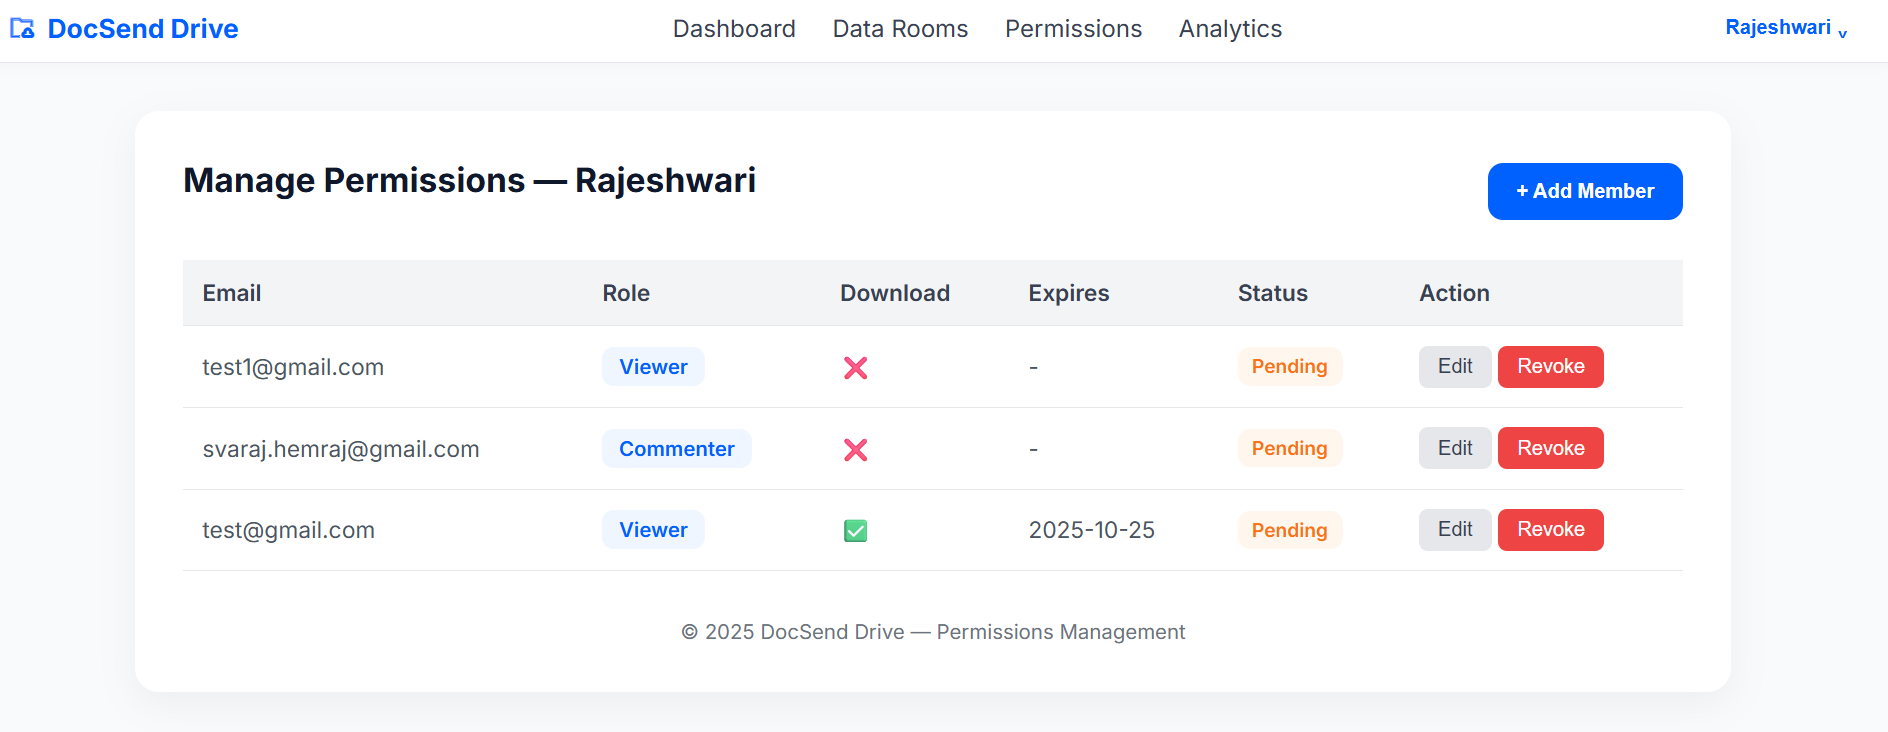Go to Data Rooms page
Screen dimensions: 1888x732
[x=900, y=29]
